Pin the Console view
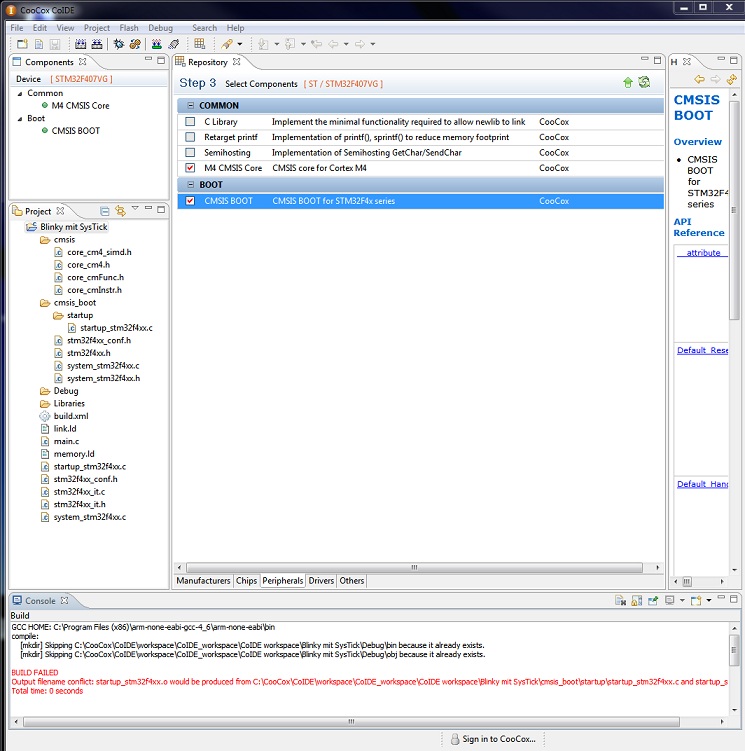 653,601
